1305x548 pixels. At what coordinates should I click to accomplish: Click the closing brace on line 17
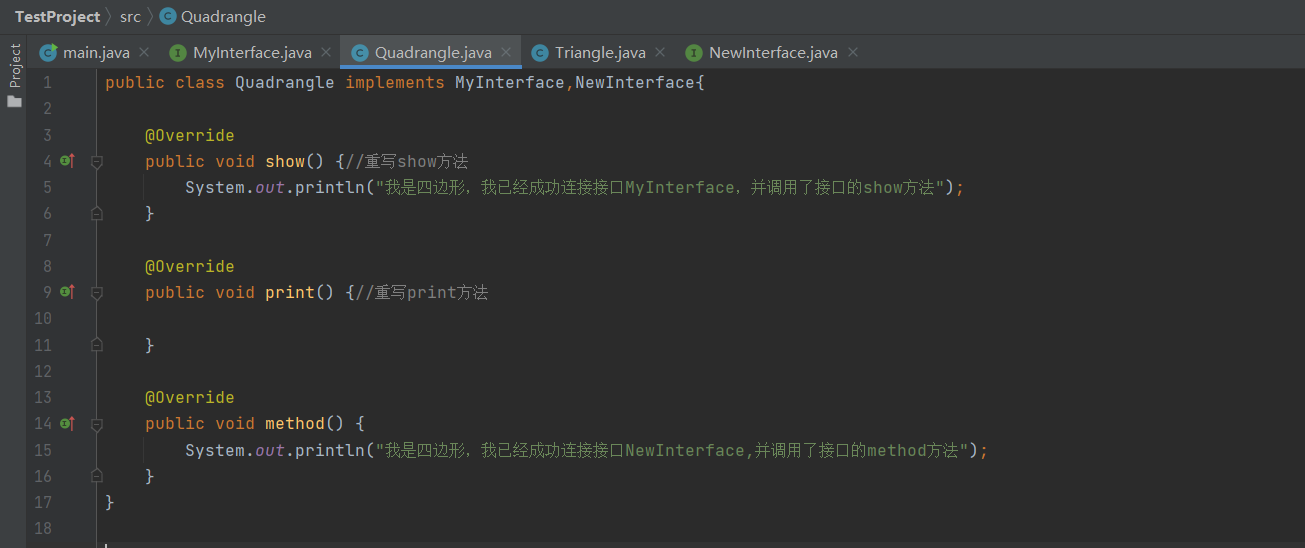click(110, 502)
